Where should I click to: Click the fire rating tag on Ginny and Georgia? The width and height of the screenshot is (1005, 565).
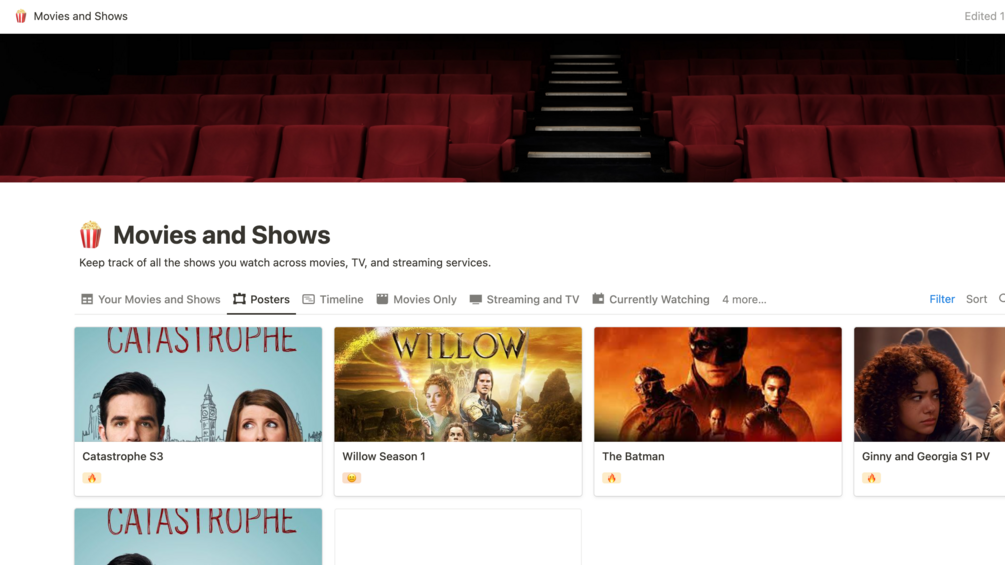click(871, 478)
